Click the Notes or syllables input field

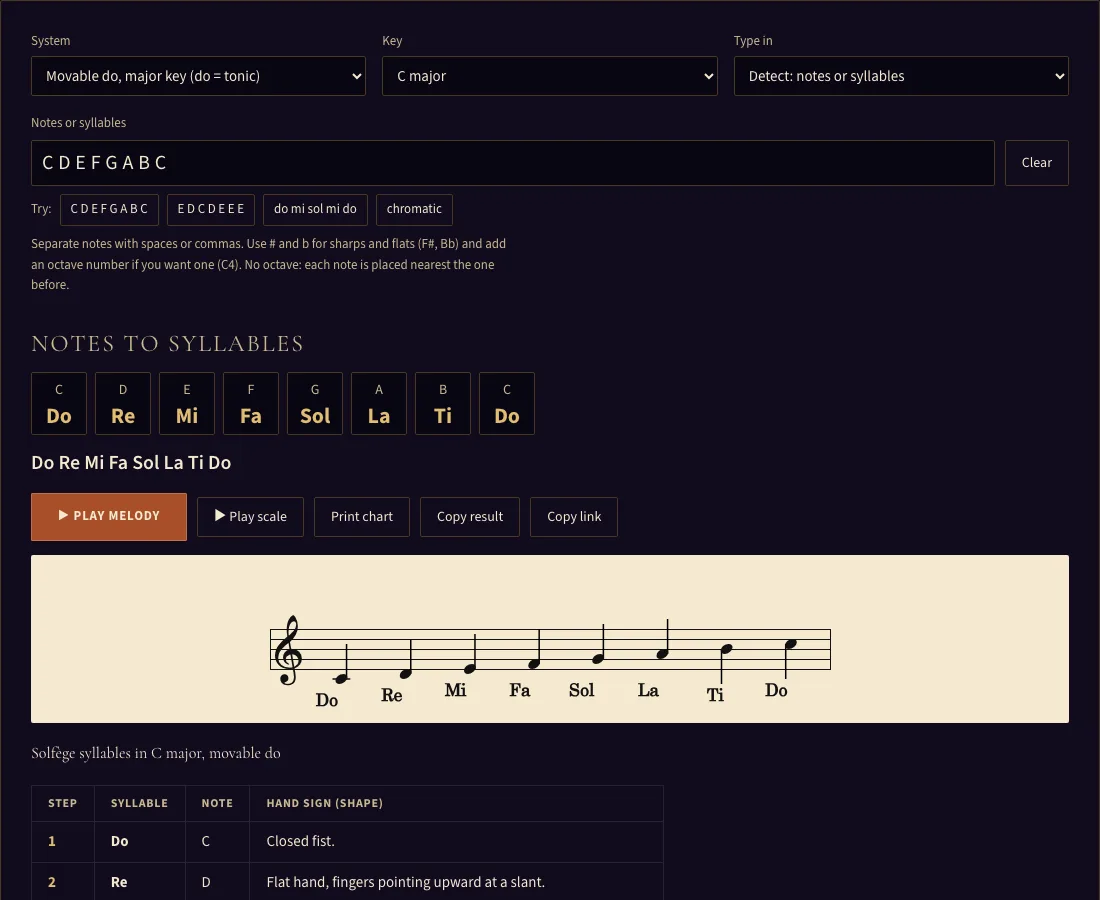click(512, 163)
